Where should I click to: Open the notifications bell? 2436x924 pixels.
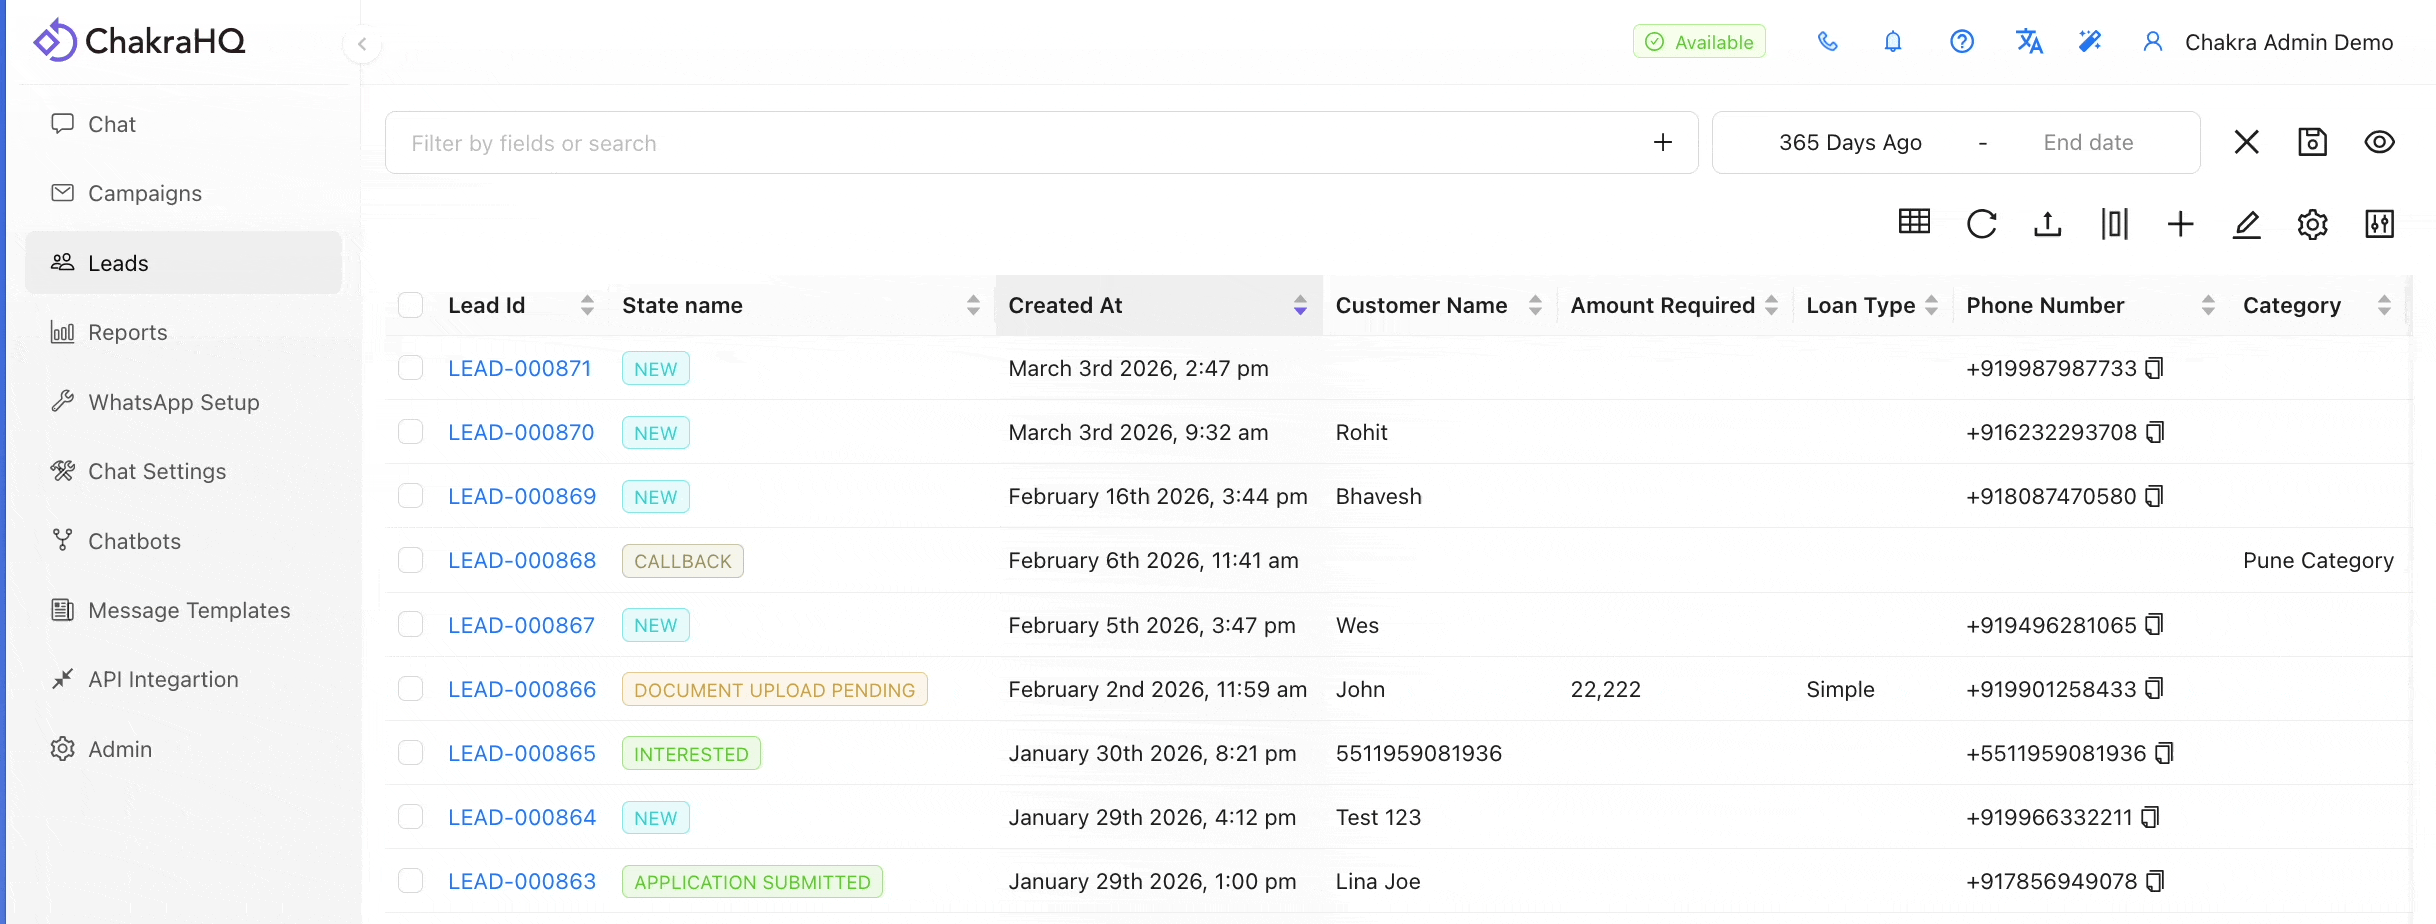coord(1893,42)
